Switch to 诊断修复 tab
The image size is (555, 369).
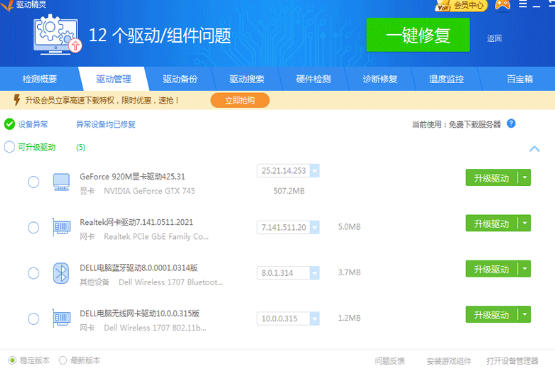click(380, 79)
